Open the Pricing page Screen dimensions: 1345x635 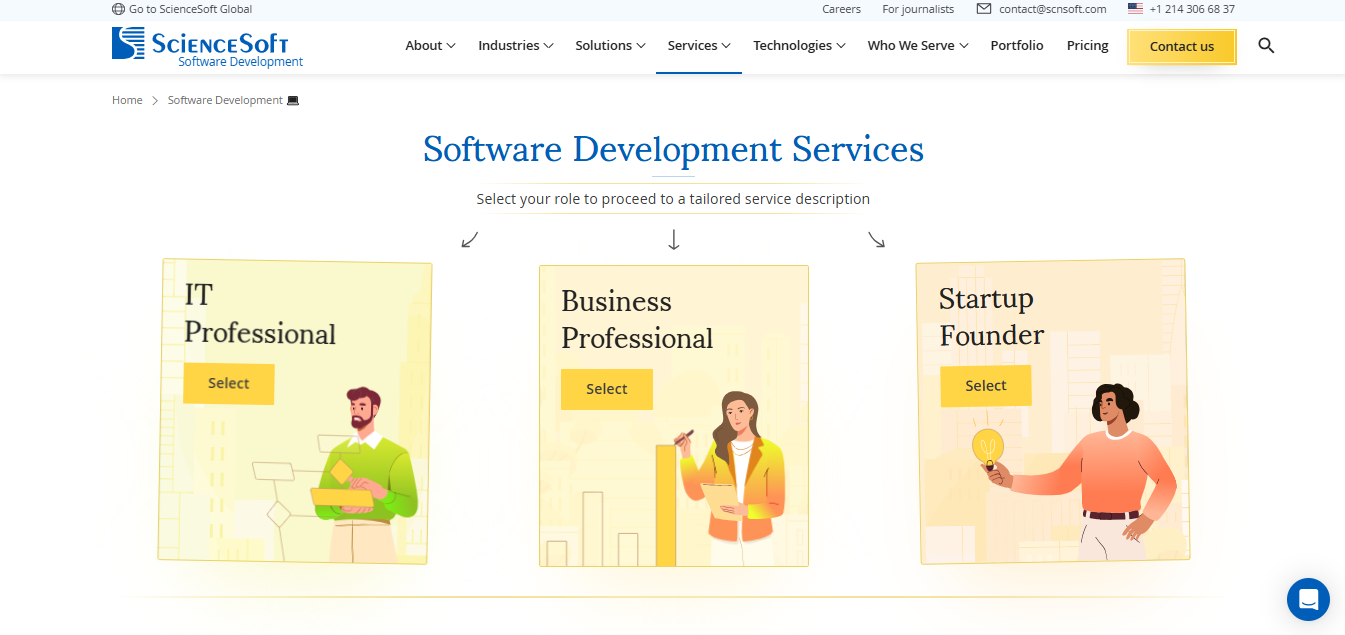click(x=1087, y=45)
